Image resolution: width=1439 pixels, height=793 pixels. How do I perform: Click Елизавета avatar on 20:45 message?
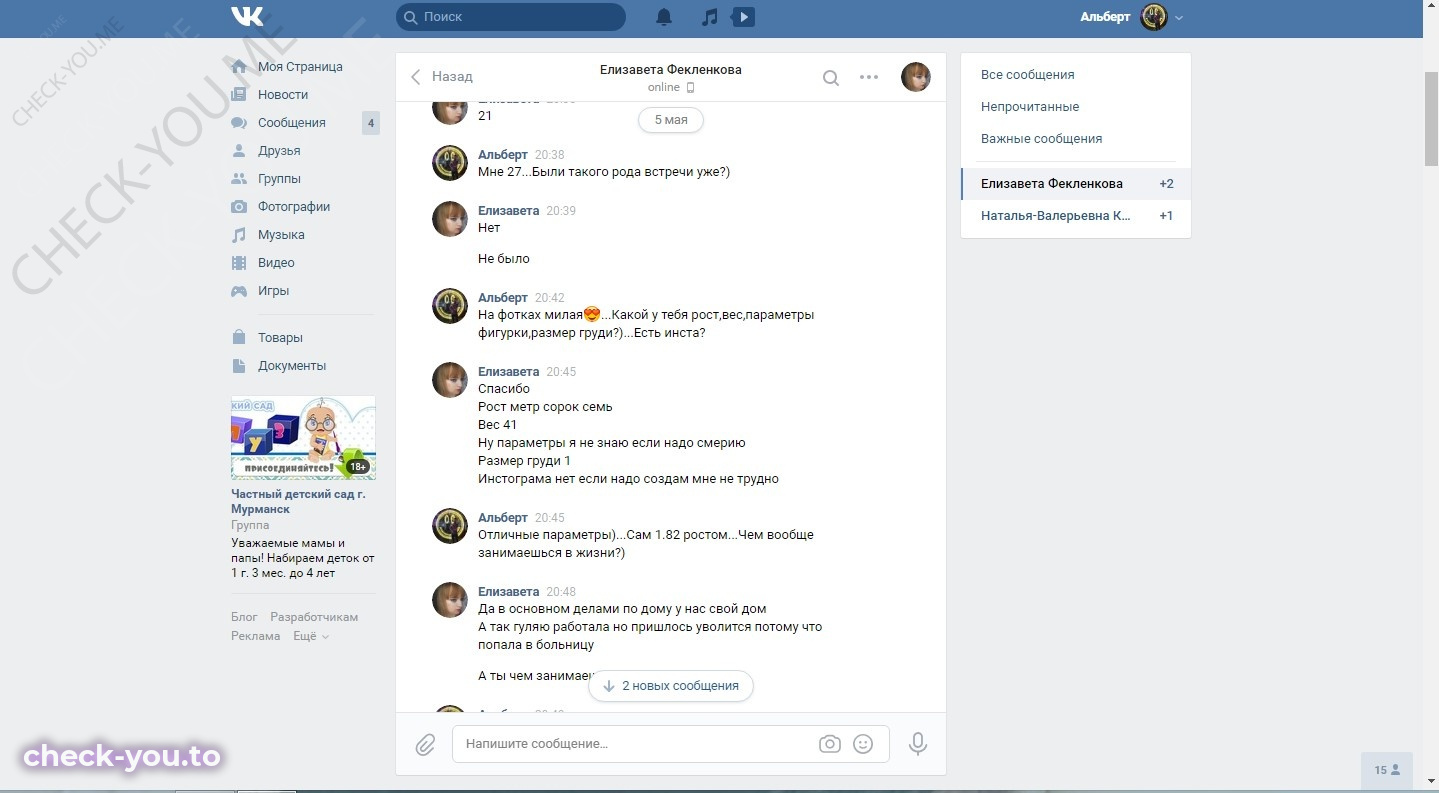click(x=450, y=380)
